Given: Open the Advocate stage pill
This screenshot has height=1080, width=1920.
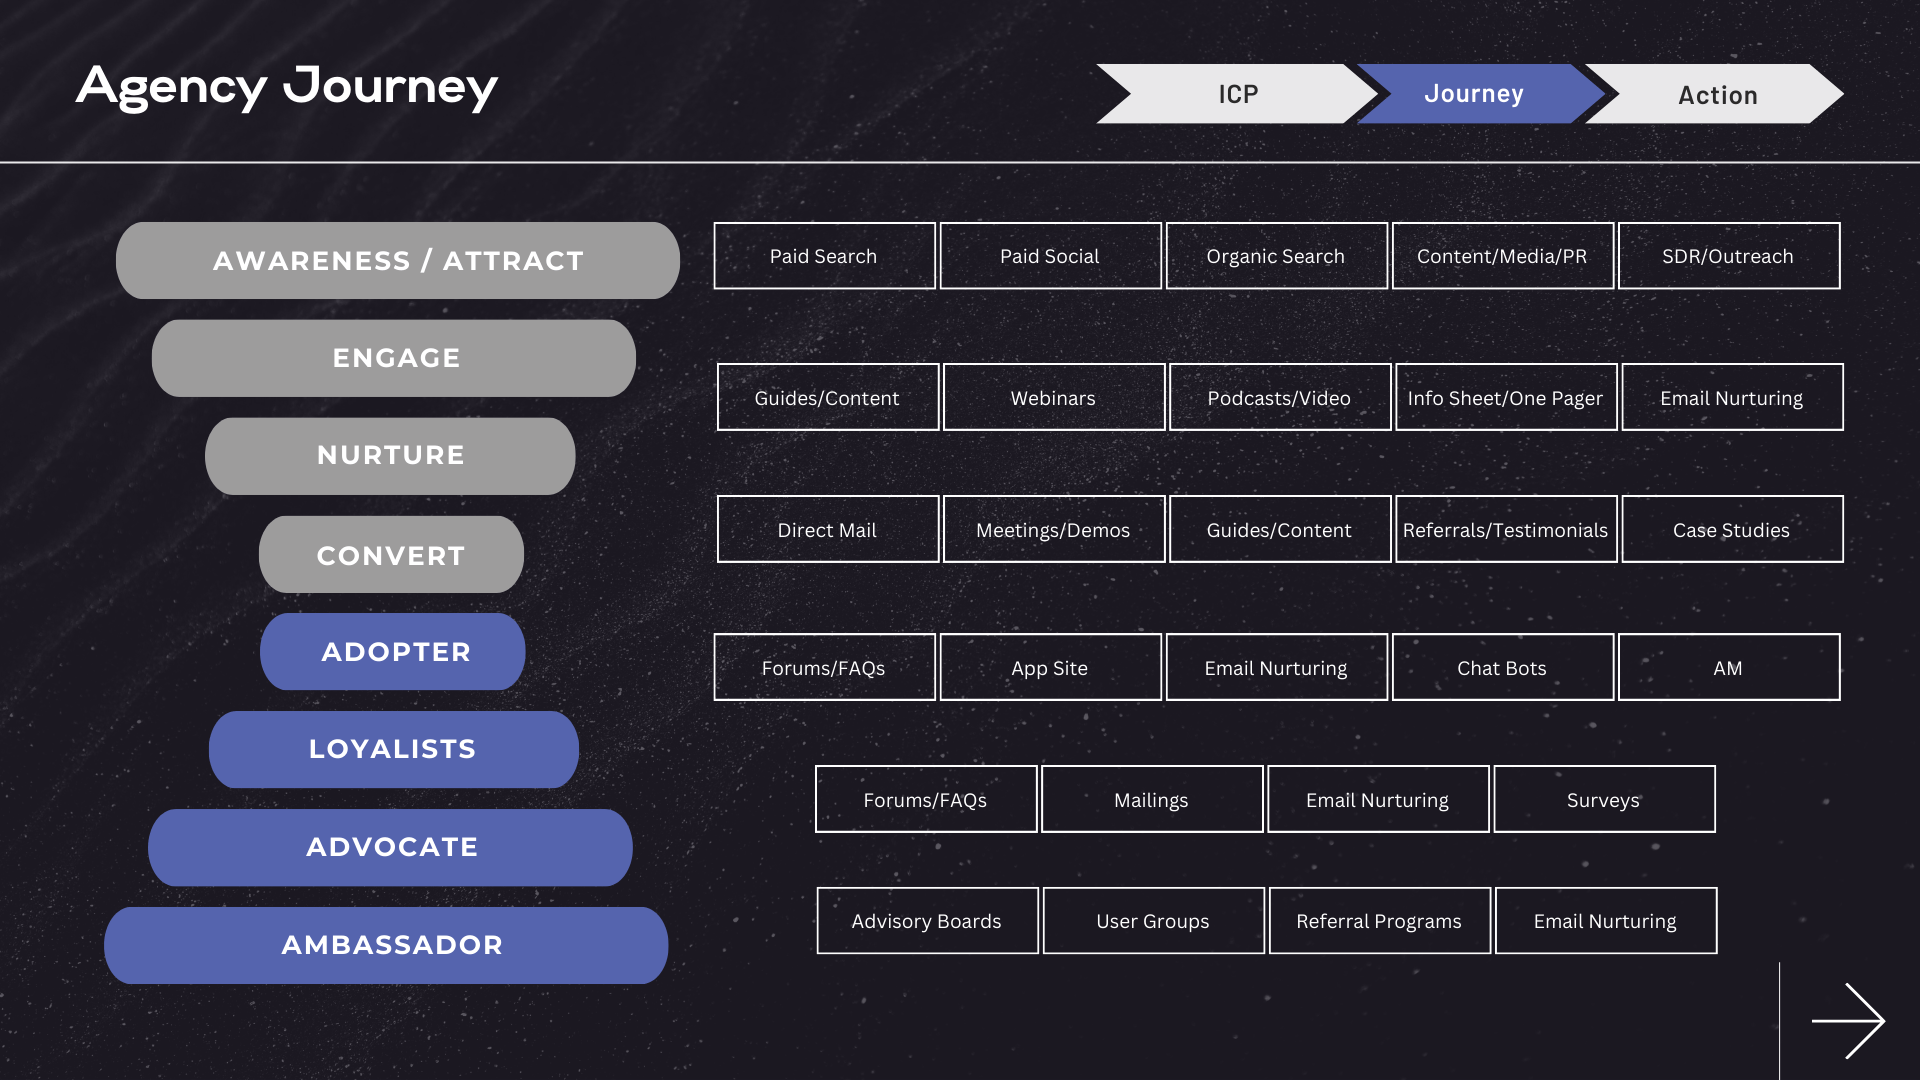Looking at the screenshot, I should [x=390, y=848].
